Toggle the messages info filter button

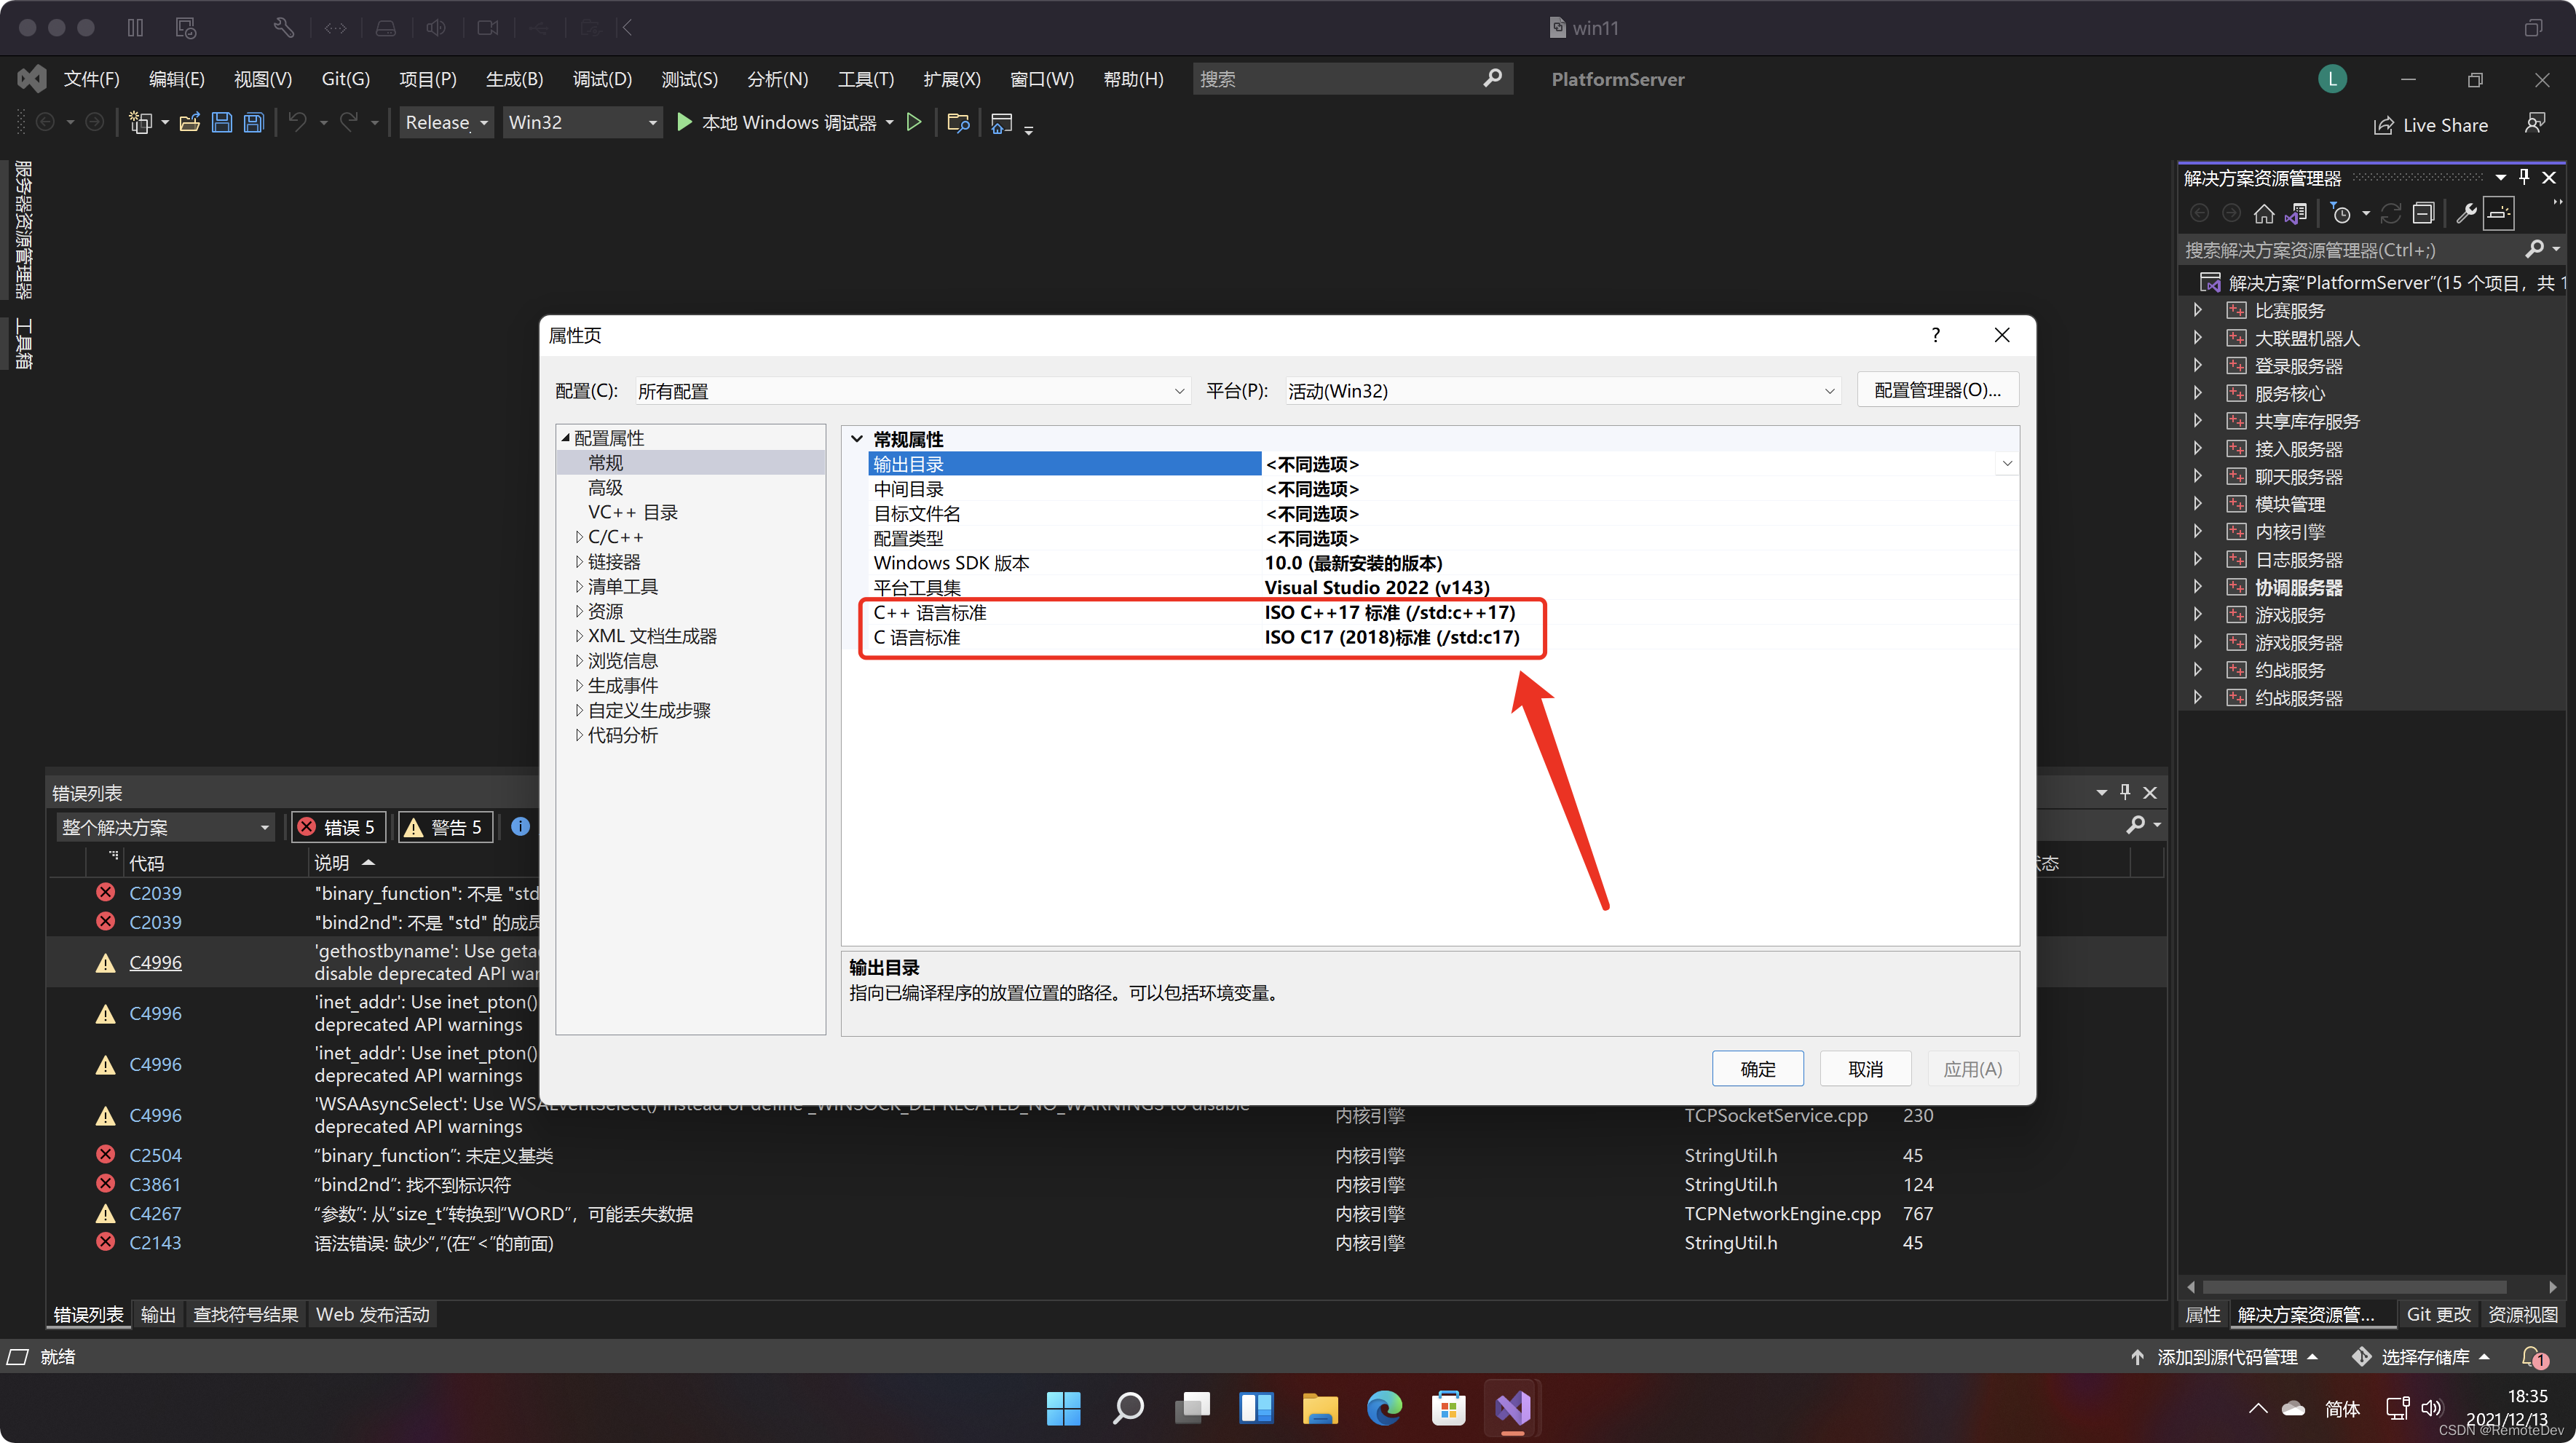(520, 827)
